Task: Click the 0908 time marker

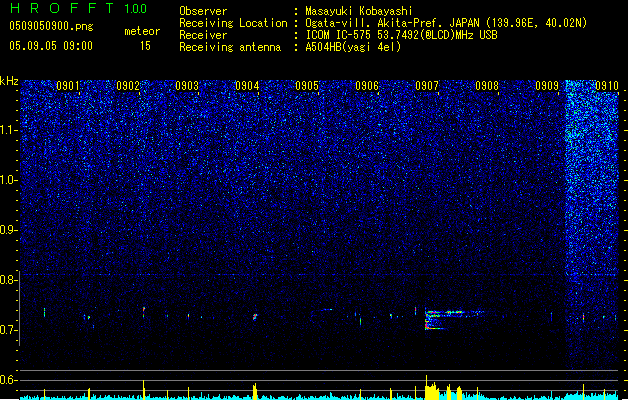Action: [487, 86]
